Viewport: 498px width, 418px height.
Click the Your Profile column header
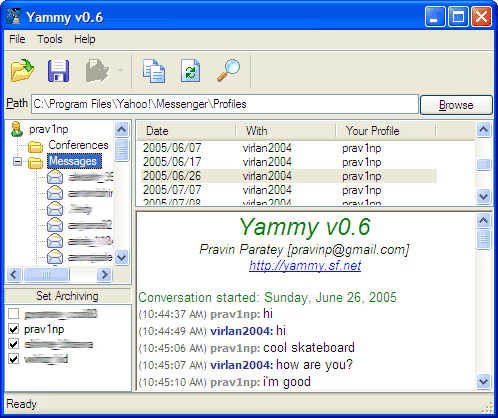tap(386, 131)
